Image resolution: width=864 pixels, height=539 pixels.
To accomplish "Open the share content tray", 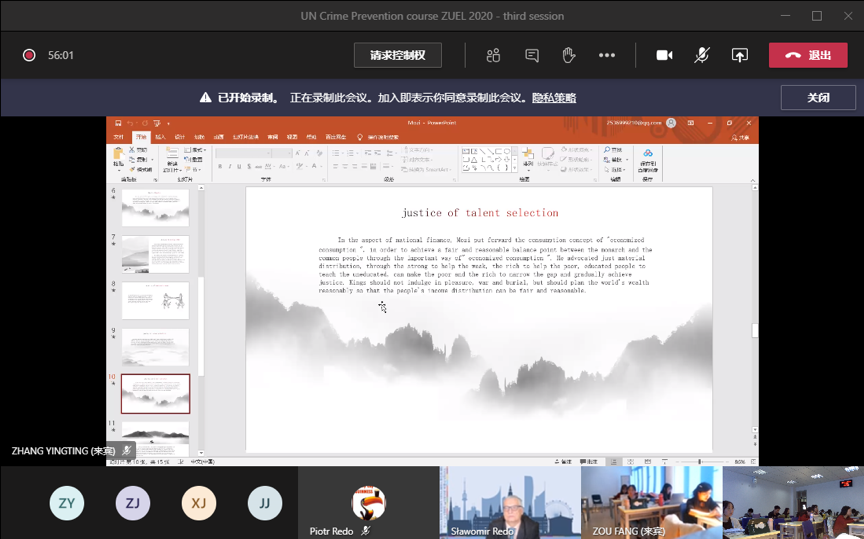I will pos(739,55).
